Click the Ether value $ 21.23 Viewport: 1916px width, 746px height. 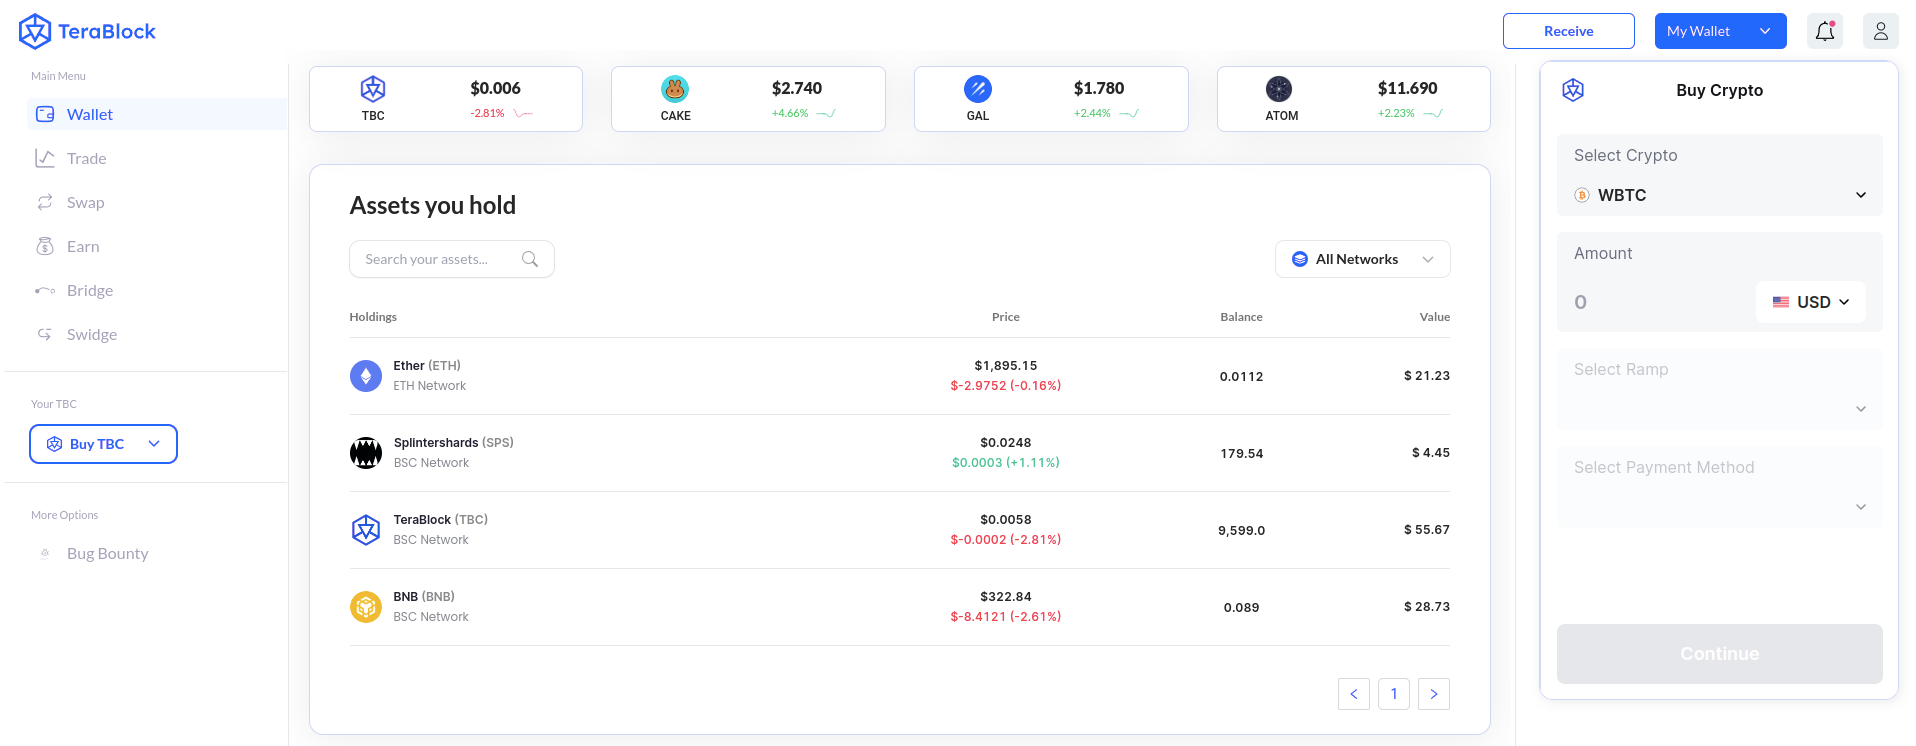click(x=1427, y=376)
